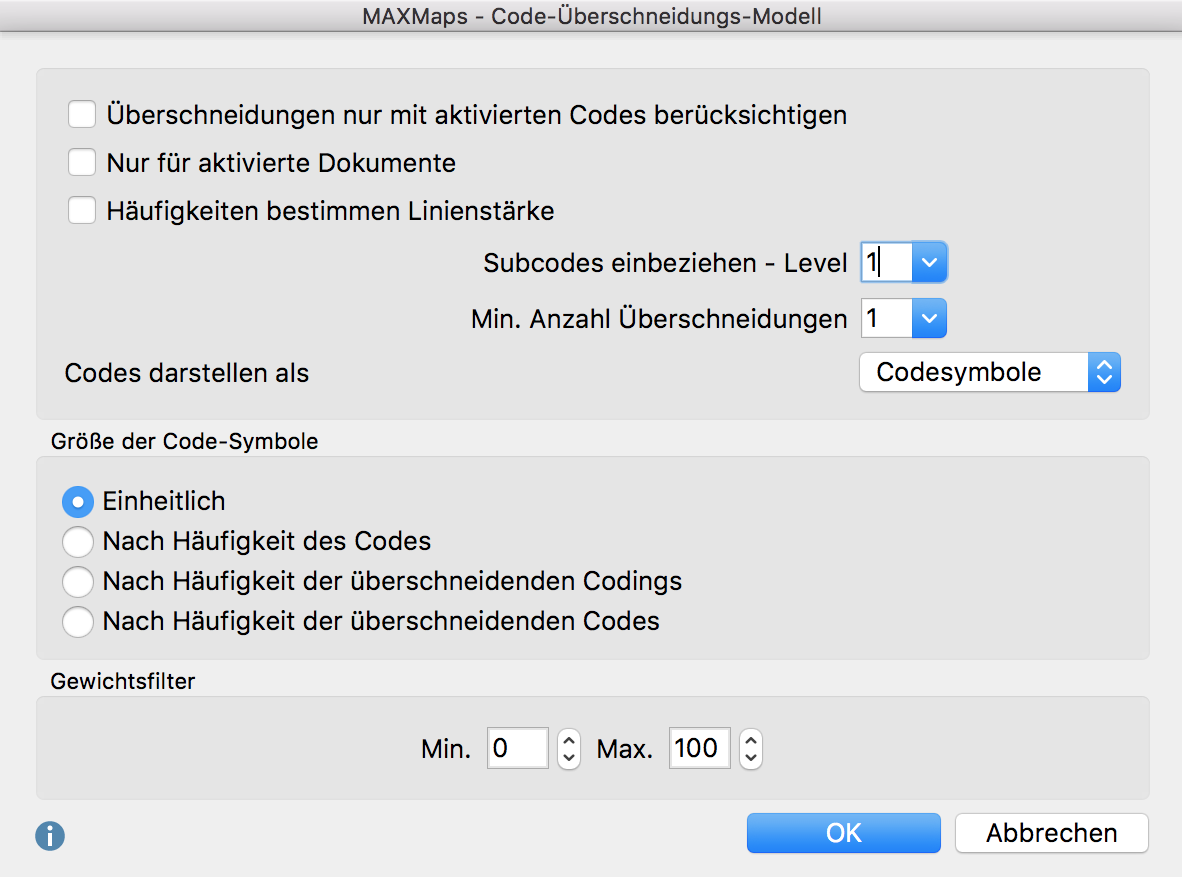Image resolution: width=1182 pixels, height=877 pixels.
Task: Click the Min. Anzahl Überschneidungen value field
Action: [886, 318]
